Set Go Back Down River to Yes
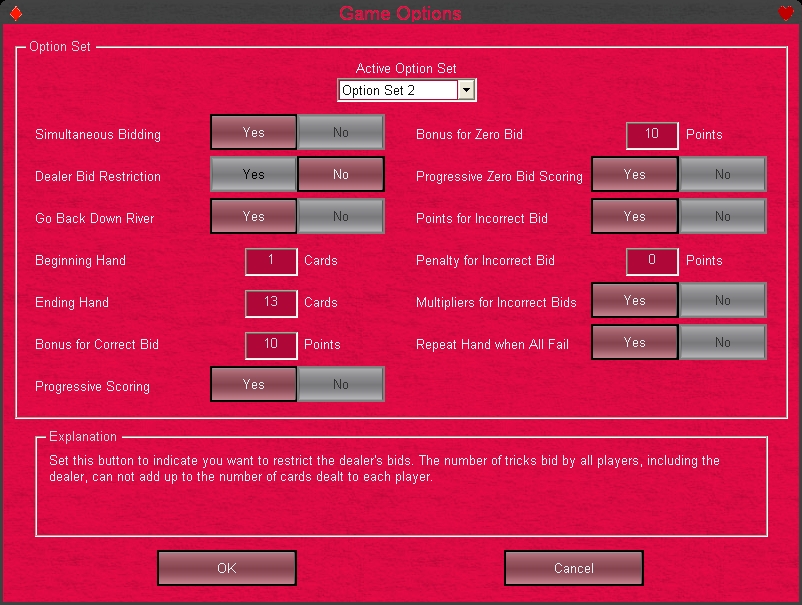Viewport: 802px width, 605px height. click(x=254, y=216)
